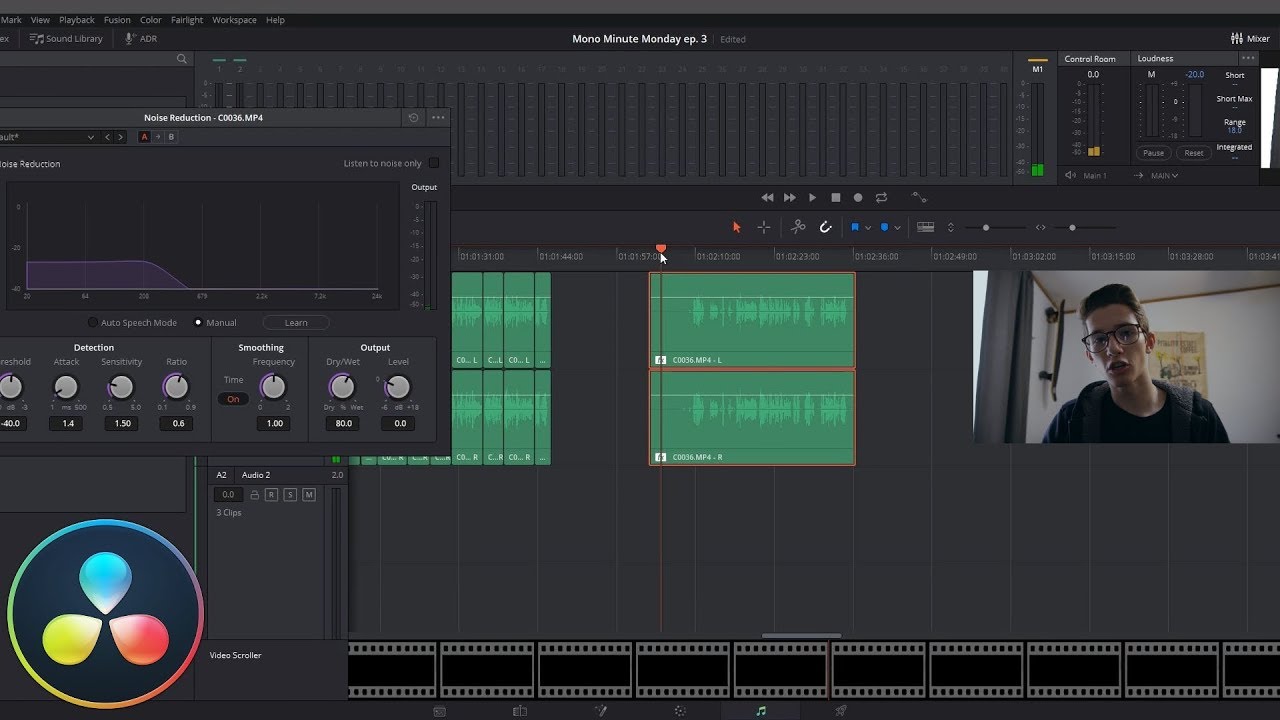Select the range crosshair tool
The image size is (1280, 720).
[764, 227]
